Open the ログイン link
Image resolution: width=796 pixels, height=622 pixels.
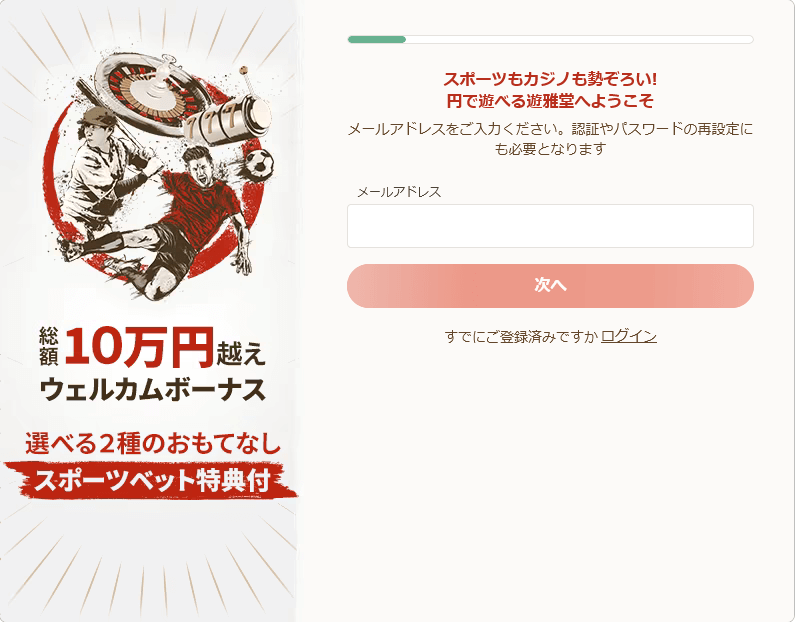coord(628,336)
